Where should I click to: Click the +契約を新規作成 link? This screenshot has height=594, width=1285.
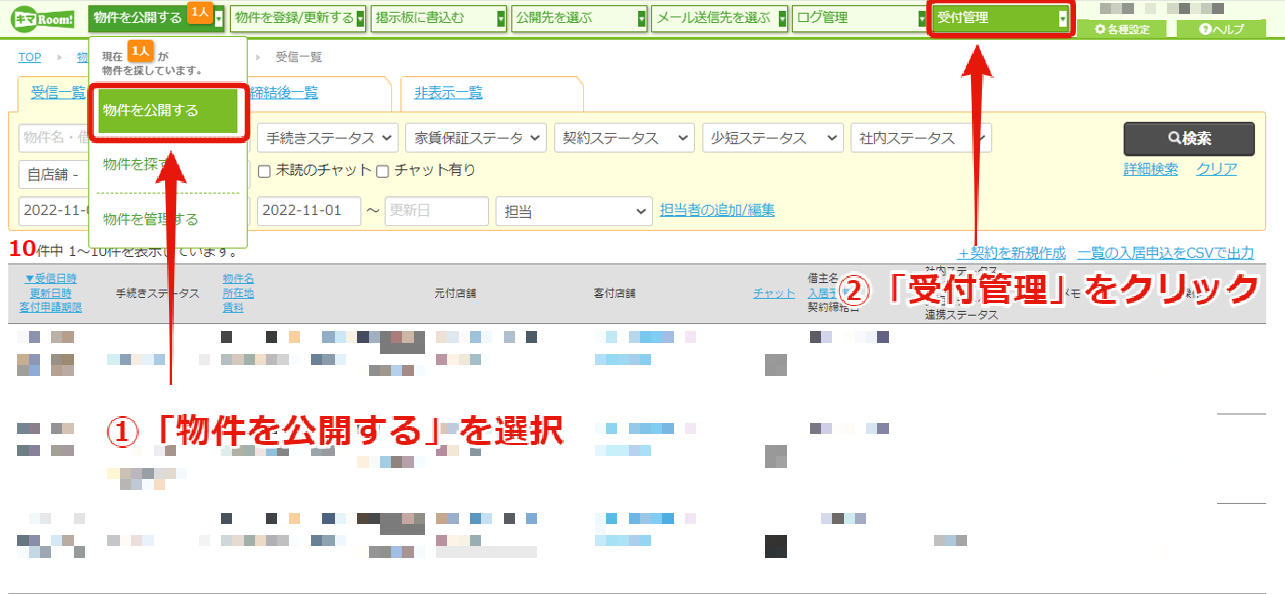(x=1011, y=253)
